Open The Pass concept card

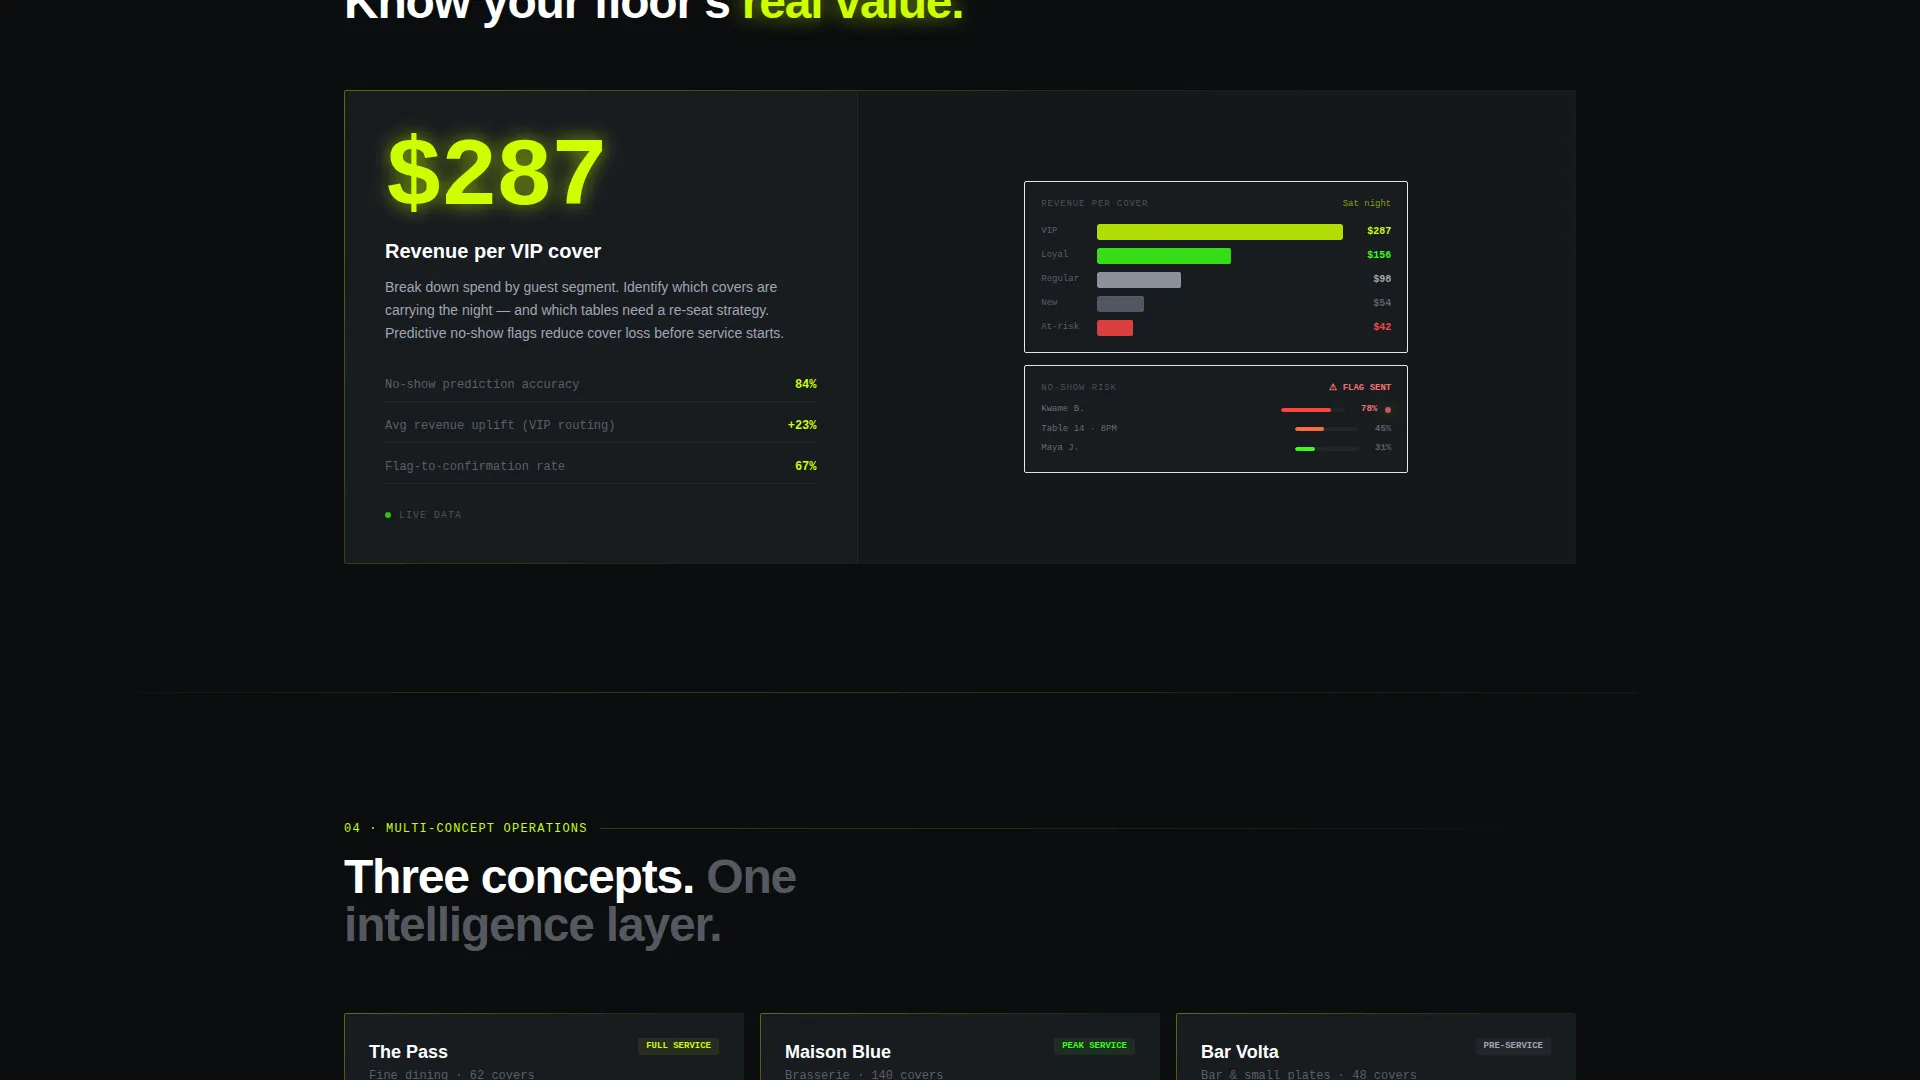[x=544, y=1047]
